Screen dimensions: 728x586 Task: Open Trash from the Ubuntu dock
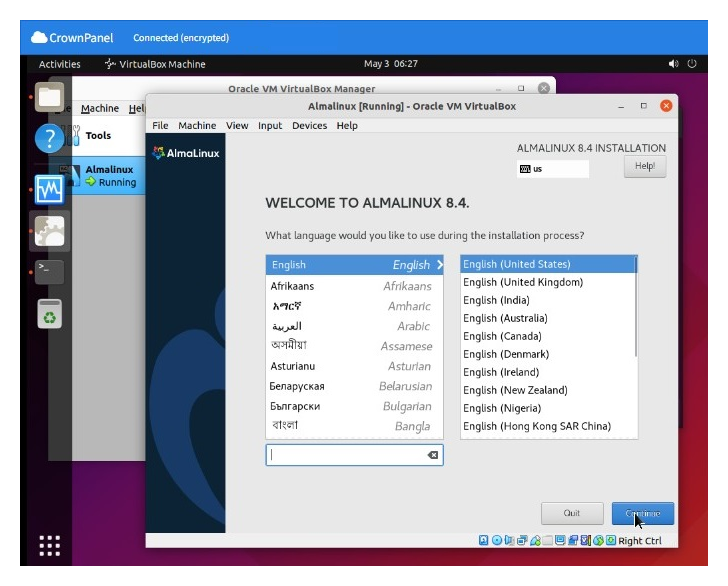50,314
